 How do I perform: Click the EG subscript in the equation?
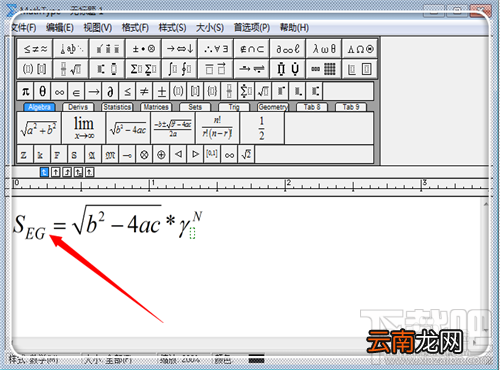pos(35,233)
